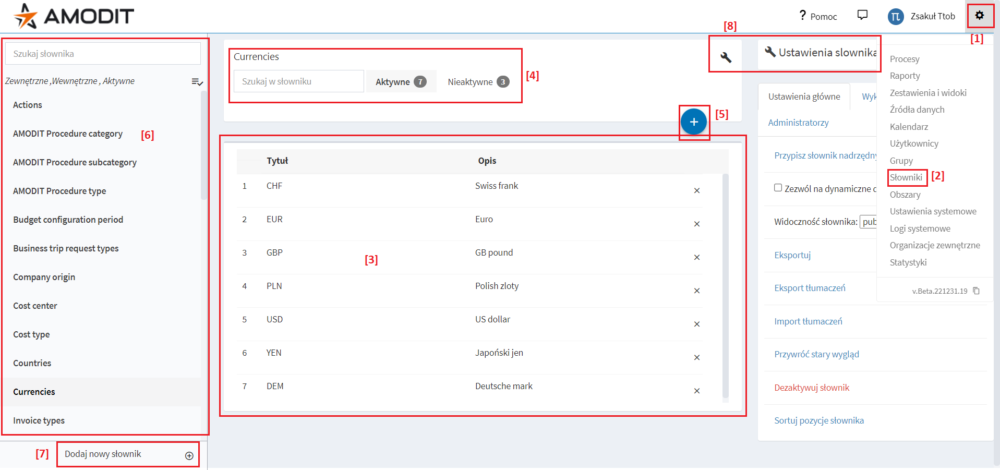Click the Szukaj słownika search field
Image resolution: width=1000 pixels, height=470 pixels.
104,53
